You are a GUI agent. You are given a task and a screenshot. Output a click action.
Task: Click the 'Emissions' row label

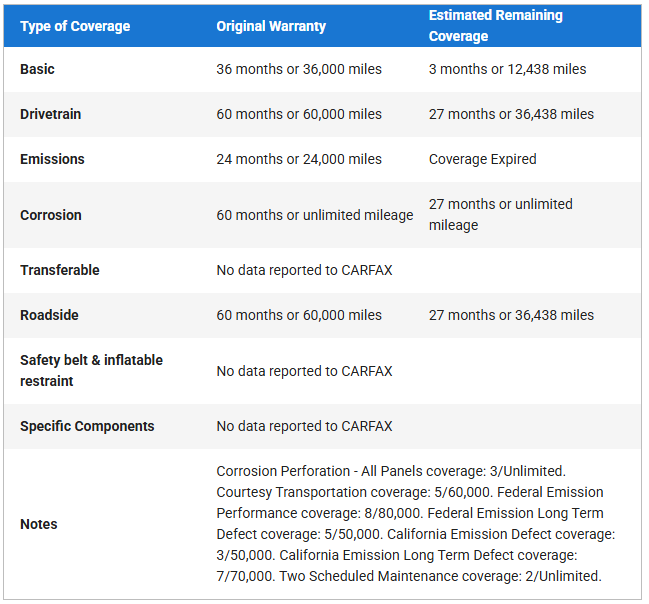(x=52, y=159)
